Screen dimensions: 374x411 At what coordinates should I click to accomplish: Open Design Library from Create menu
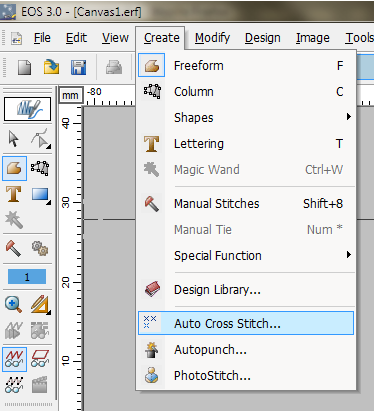click(x=246, y=289)
